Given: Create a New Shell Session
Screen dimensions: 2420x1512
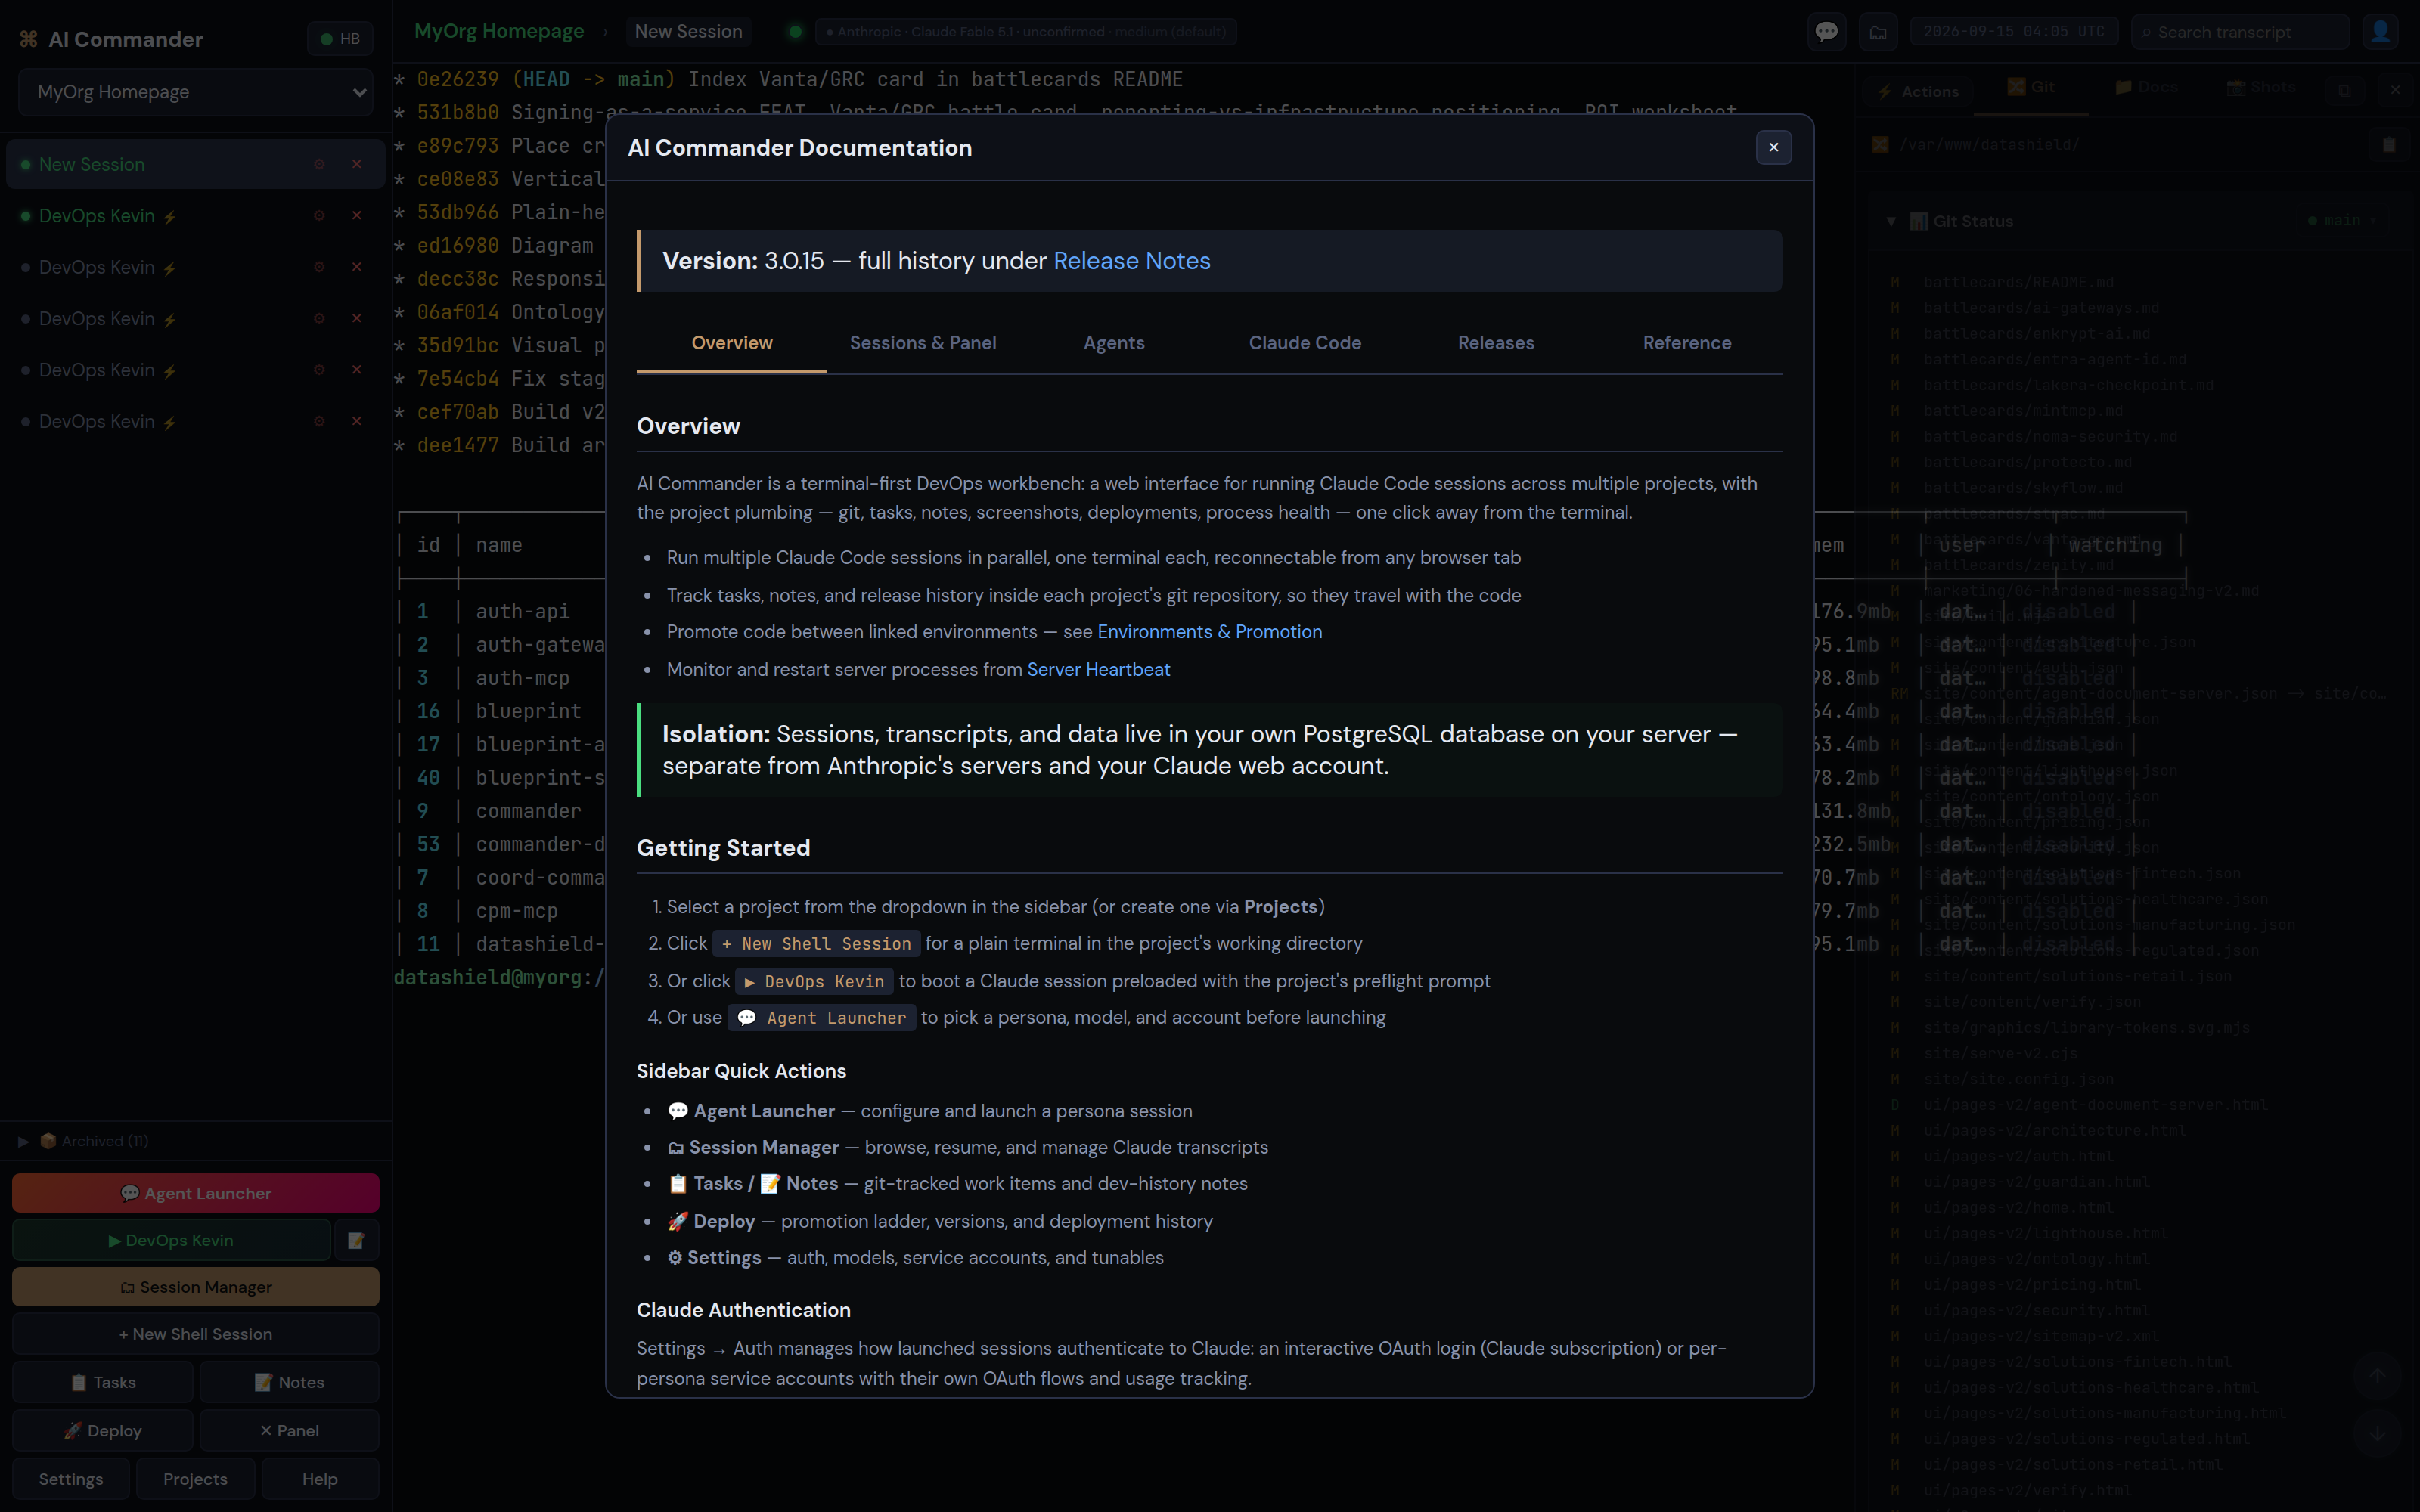Looking at the screenshot, I should tap(195, 1334).
